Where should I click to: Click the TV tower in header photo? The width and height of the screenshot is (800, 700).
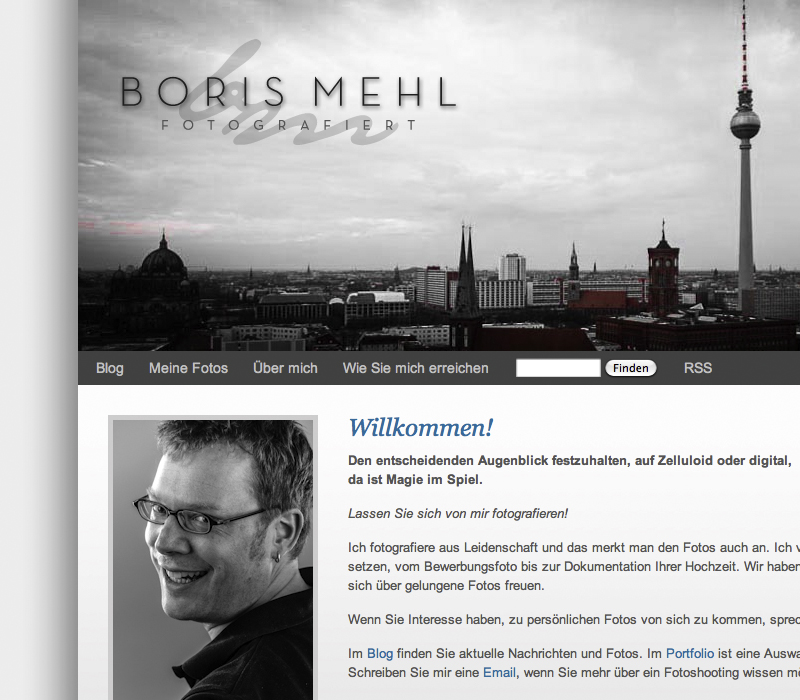click(745, 158)
